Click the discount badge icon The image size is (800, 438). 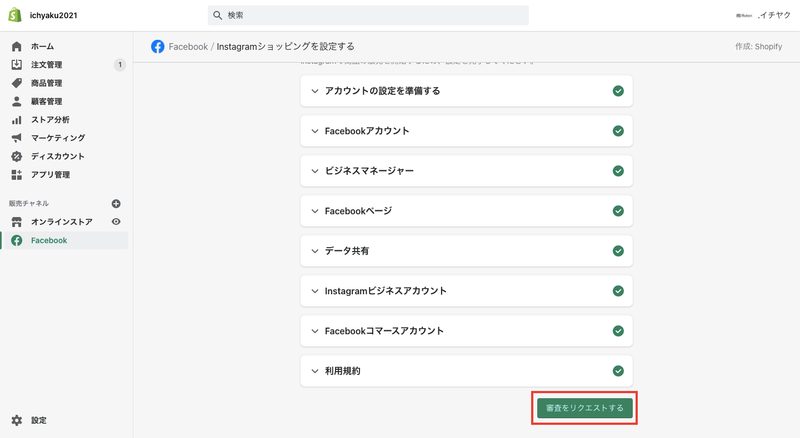coord(16,156)
